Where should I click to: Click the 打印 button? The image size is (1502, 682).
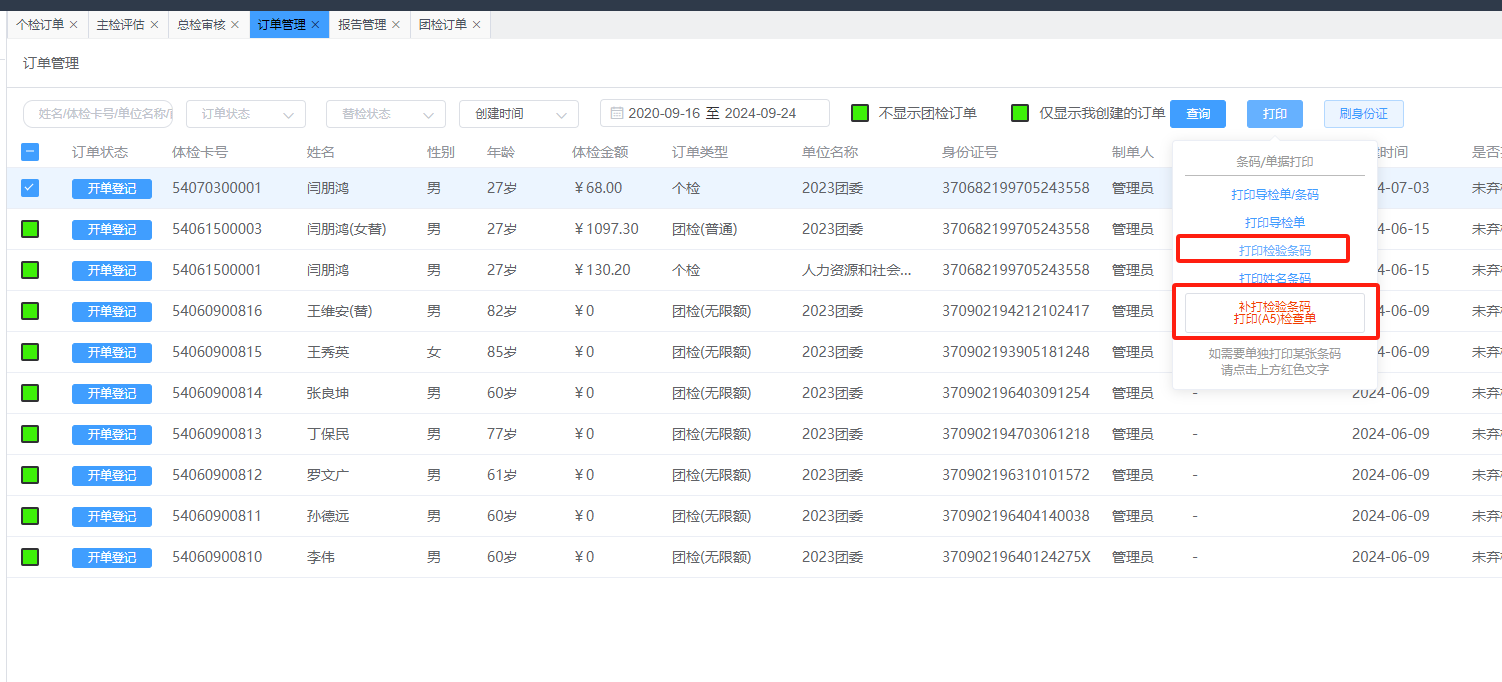tap(1275, 114)
